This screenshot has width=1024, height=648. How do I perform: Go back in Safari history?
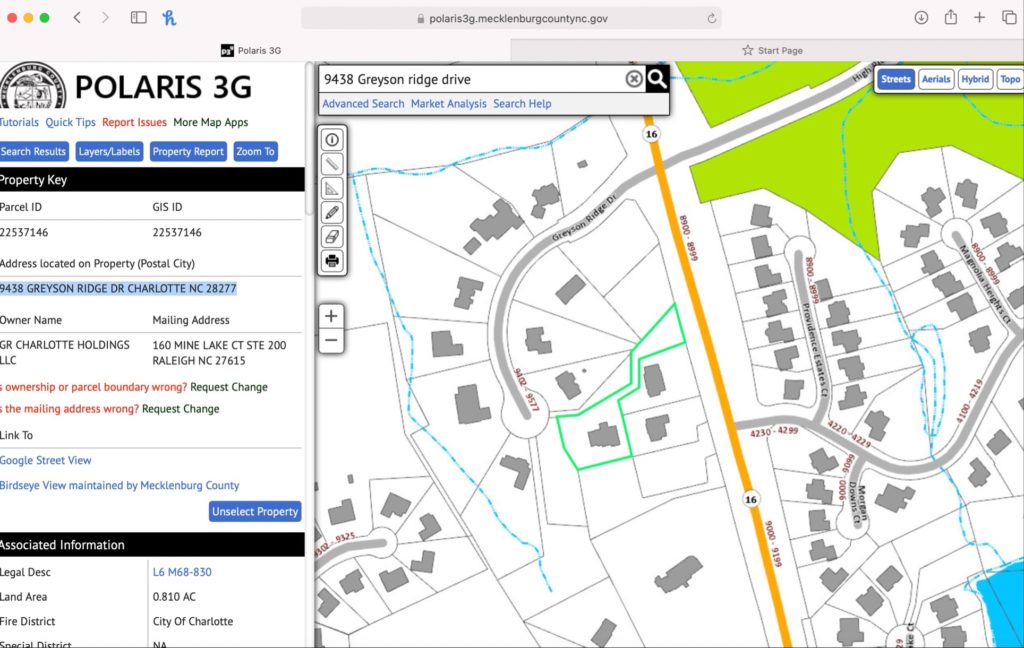click(77, 18)
